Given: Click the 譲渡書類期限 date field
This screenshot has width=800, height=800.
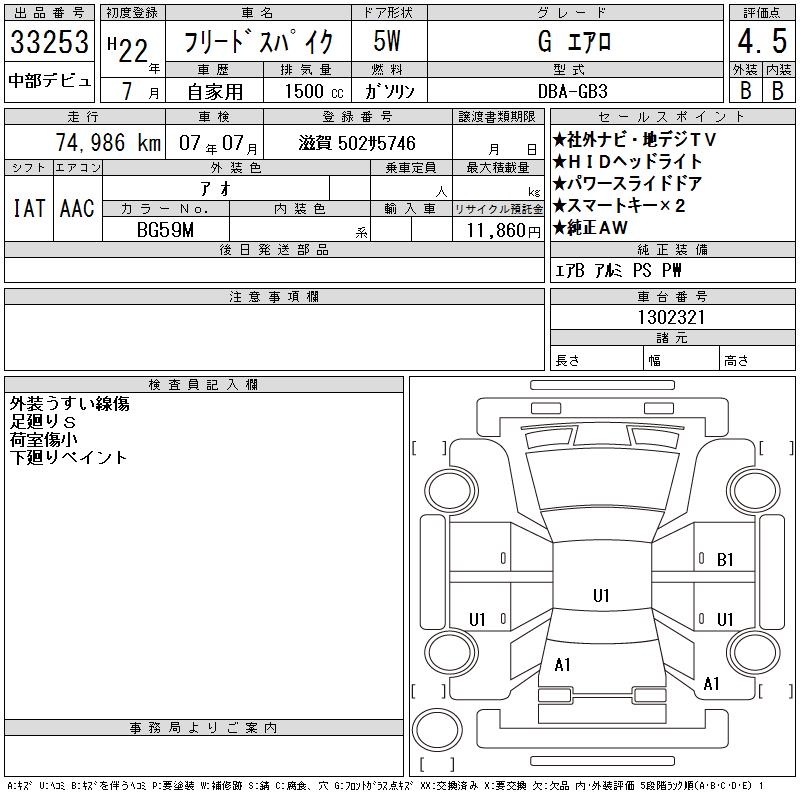Looking at the screenshot, I should pos(498,142).
